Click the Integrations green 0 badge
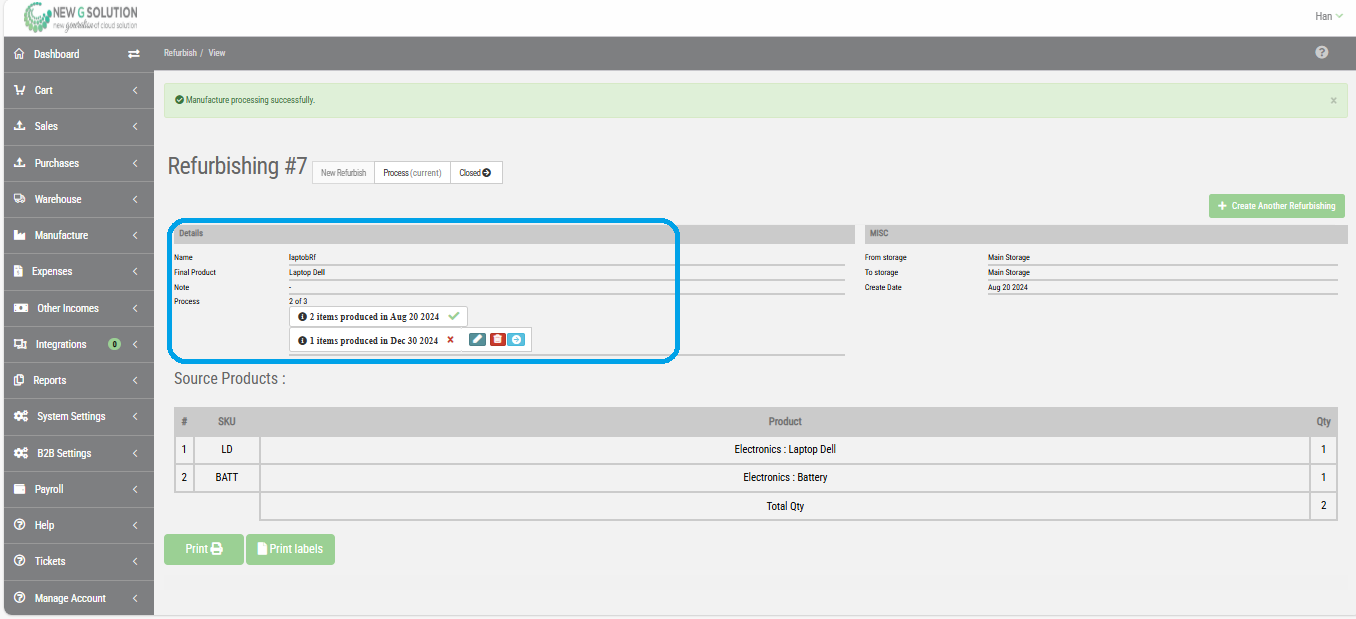Image resolution: width=1356 pixels, height=619 pixels. click(x=114, y=344)
